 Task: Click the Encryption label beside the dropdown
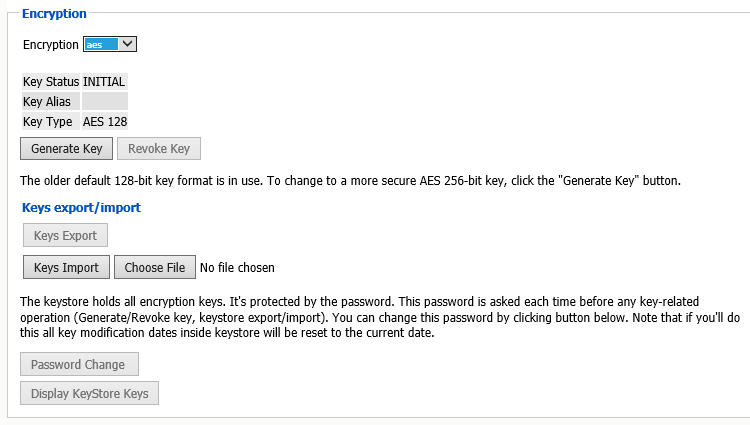(50, 45)
